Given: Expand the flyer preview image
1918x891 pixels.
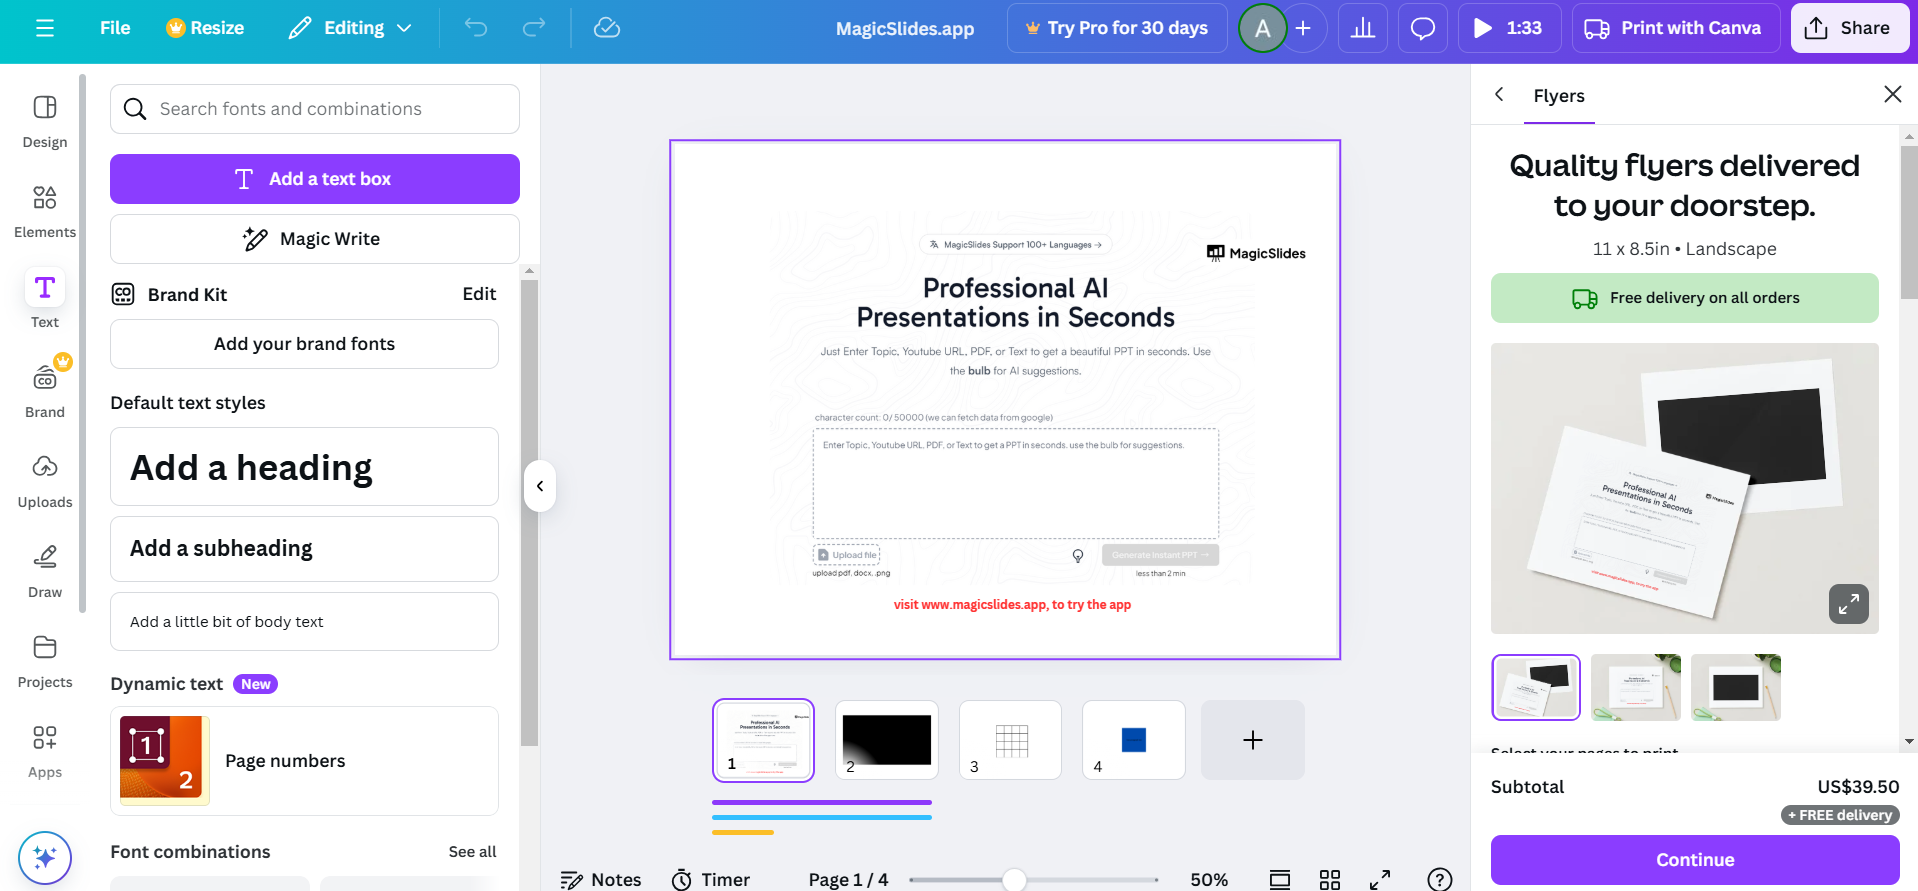Looking at the screenshot, I should coord(1849,604).
